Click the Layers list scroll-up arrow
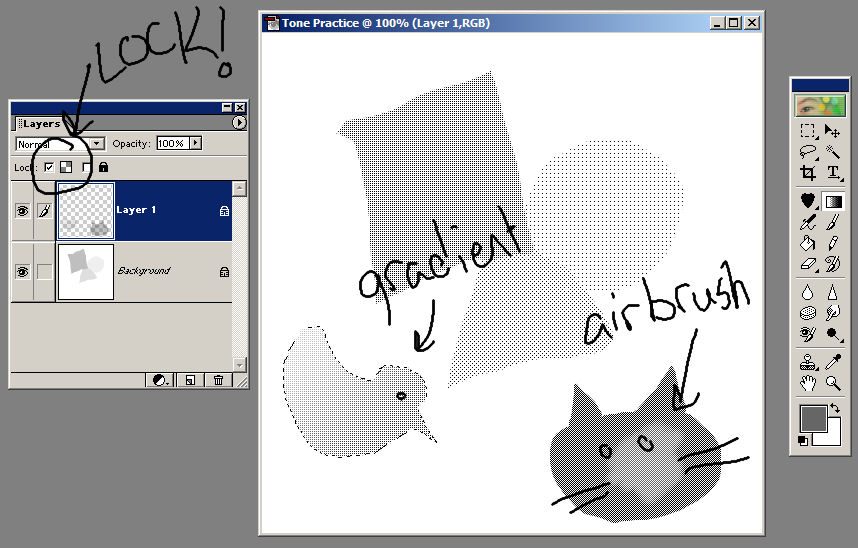The height and width of the screenshot is (548, 858). (240, 189)
